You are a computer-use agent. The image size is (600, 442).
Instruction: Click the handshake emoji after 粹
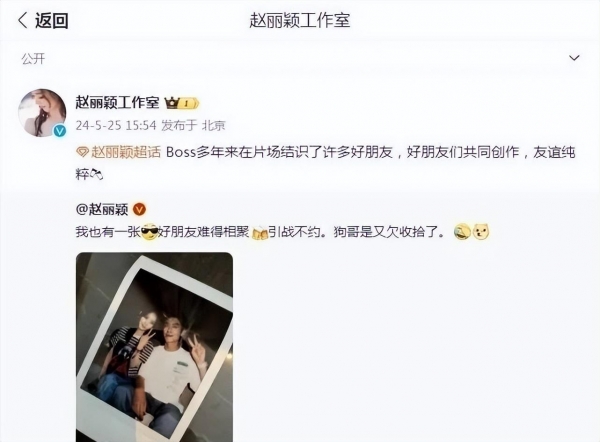96,175
